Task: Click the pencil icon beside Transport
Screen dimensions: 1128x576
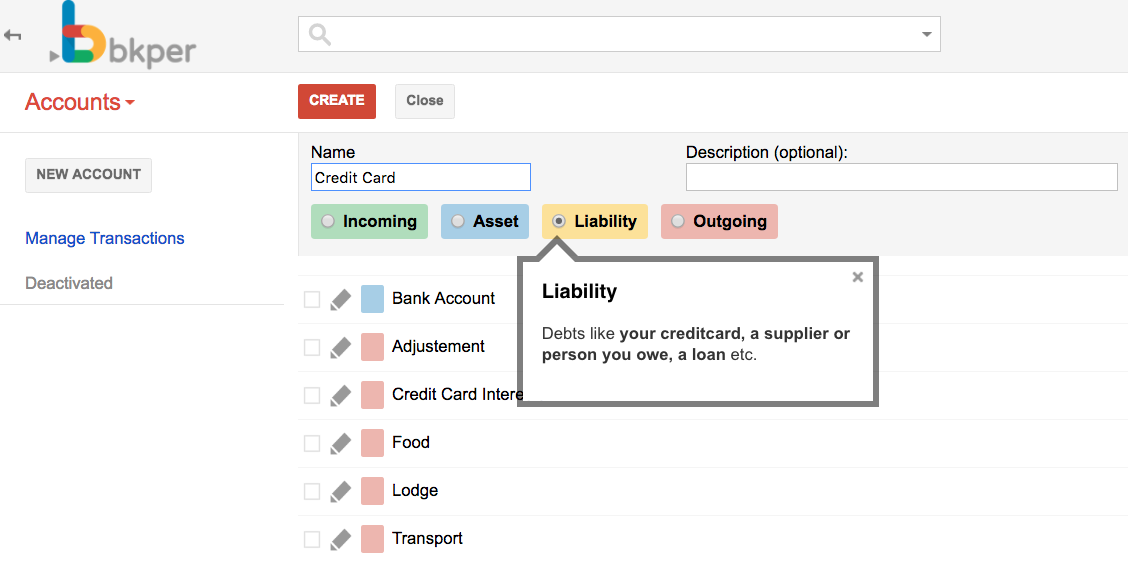Action: [x=340, y=539]
